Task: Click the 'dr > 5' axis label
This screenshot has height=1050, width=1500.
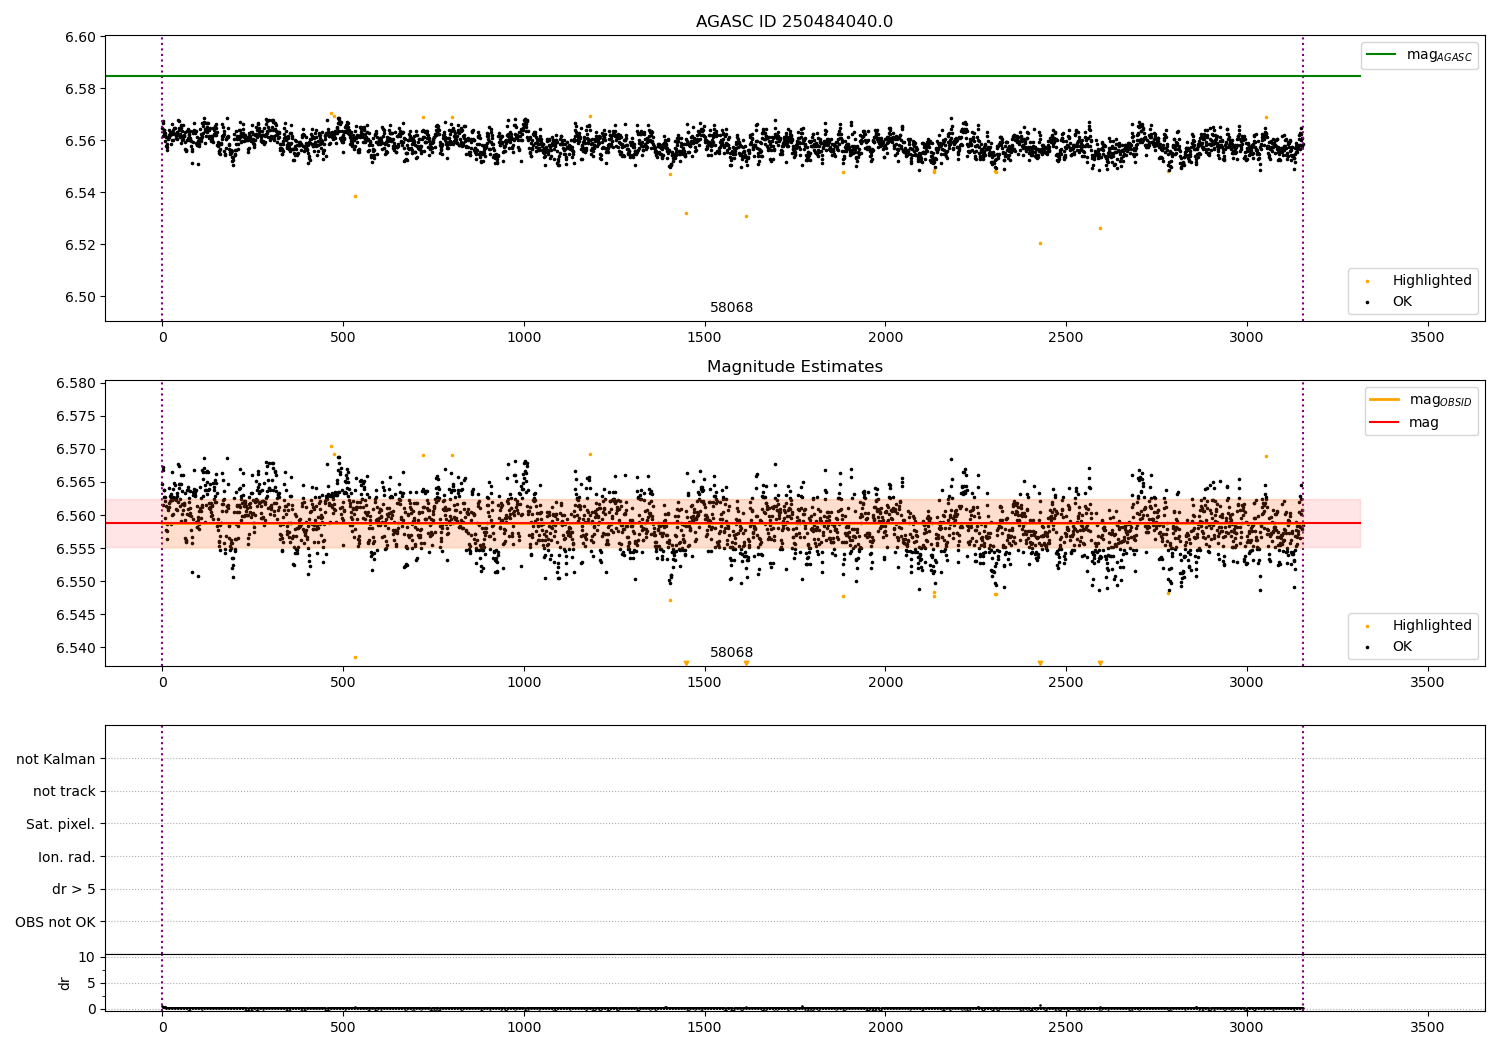Action: [x=73, y=889]
